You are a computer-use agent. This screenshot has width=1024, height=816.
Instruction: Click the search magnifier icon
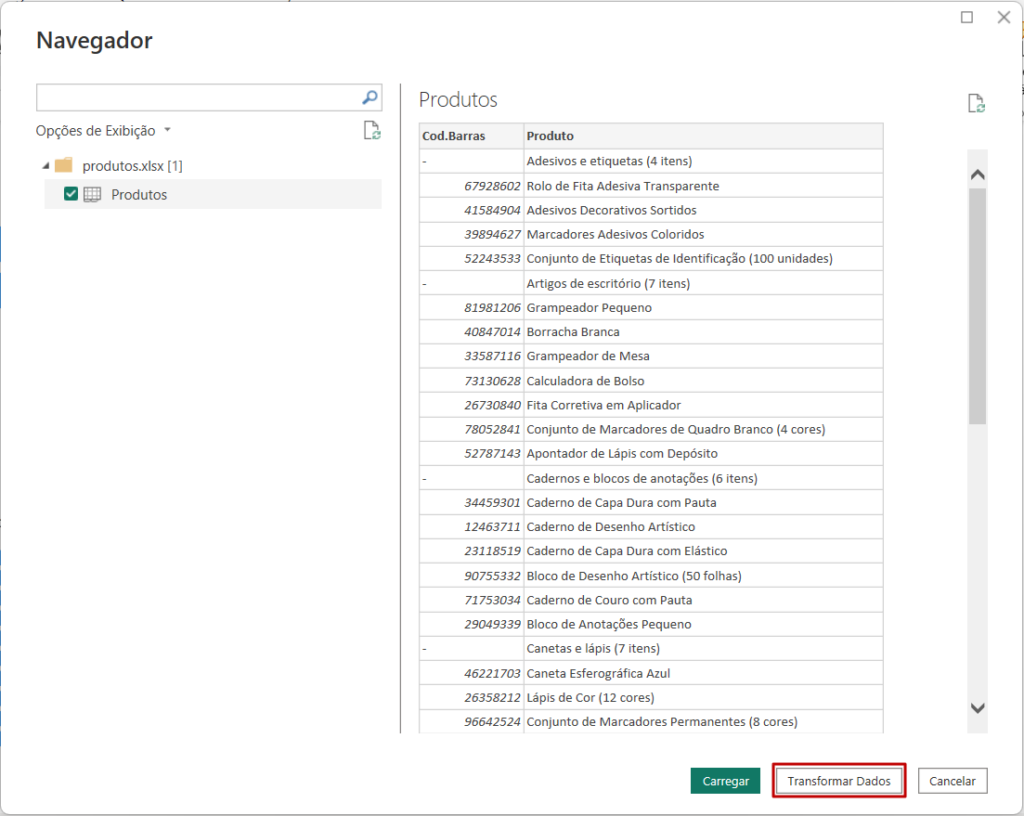click(369, 97)
